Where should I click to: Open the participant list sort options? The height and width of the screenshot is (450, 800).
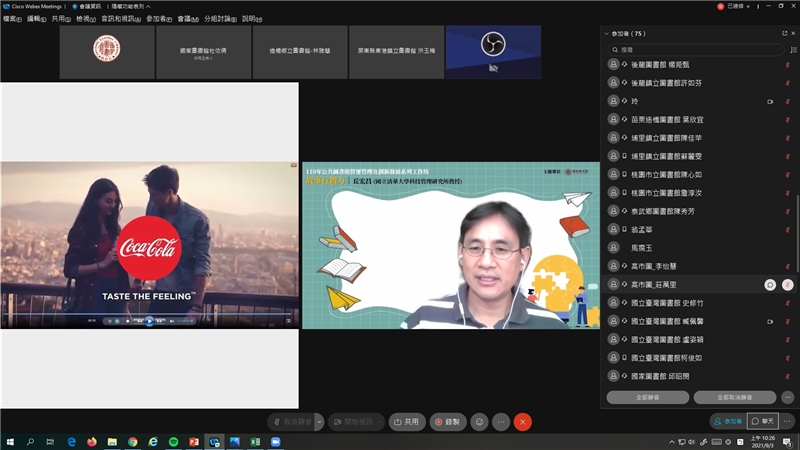793,49
